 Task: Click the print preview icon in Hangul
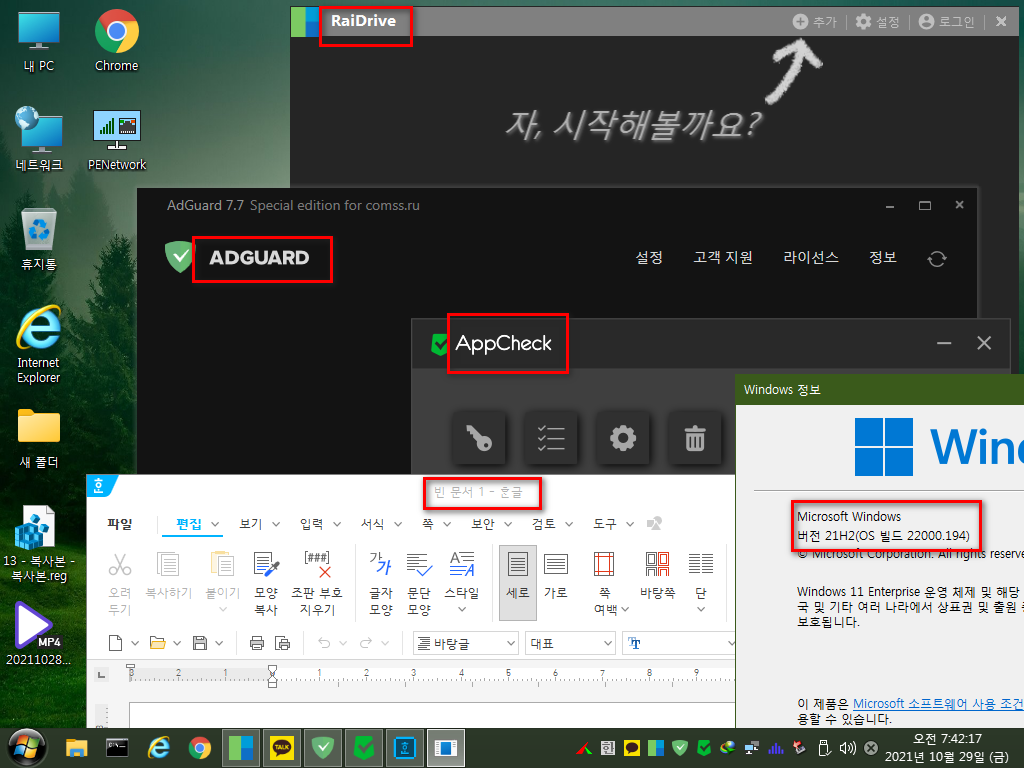[283, 643]
